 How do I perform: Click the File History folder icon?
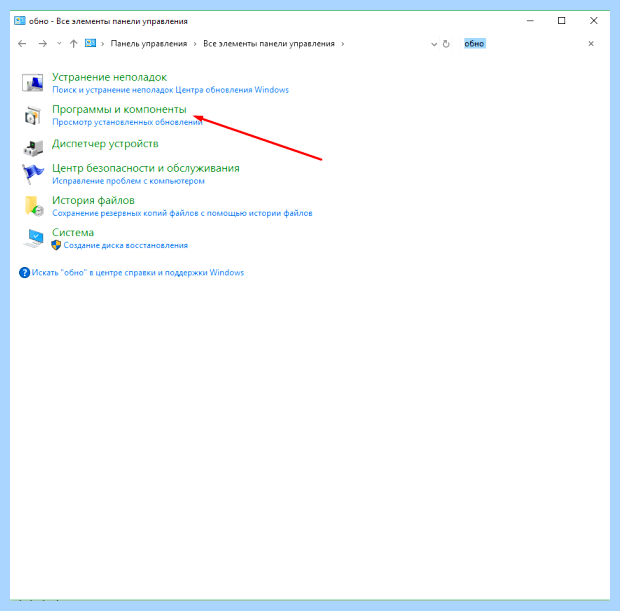pyautogui.click(x=34, y=206)
